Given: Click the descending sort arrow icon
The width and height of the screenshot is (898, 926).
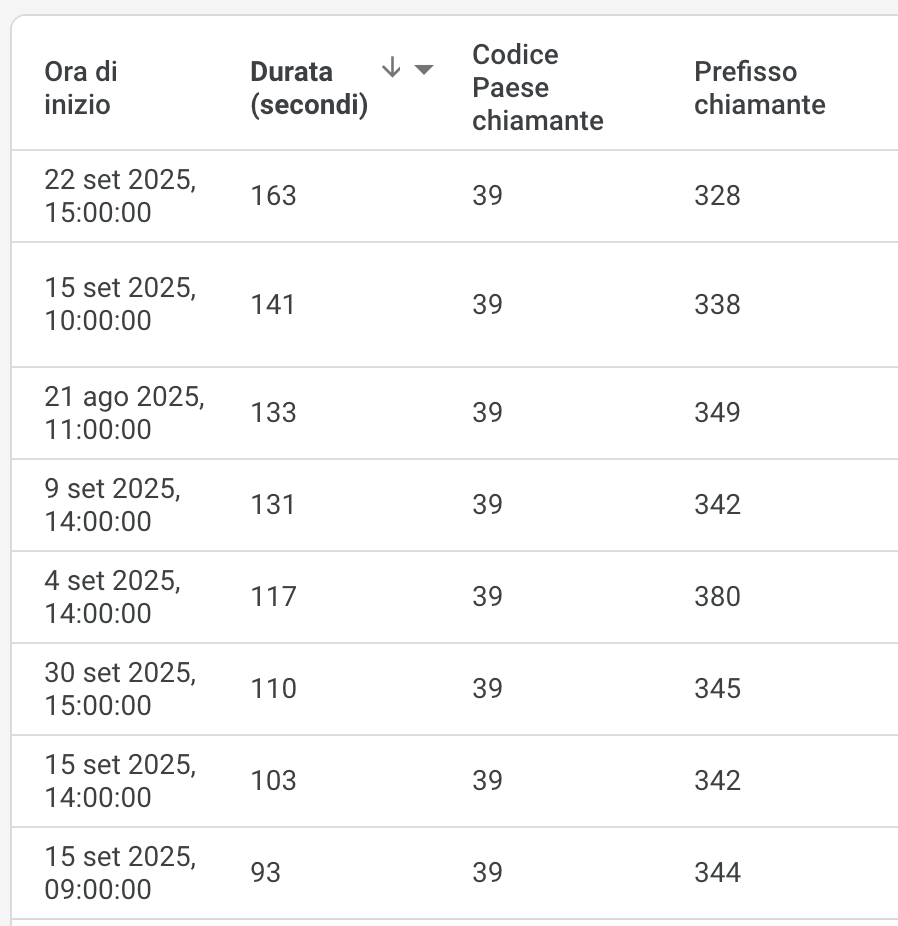Looking at the screenshot, I should (390, 68).
